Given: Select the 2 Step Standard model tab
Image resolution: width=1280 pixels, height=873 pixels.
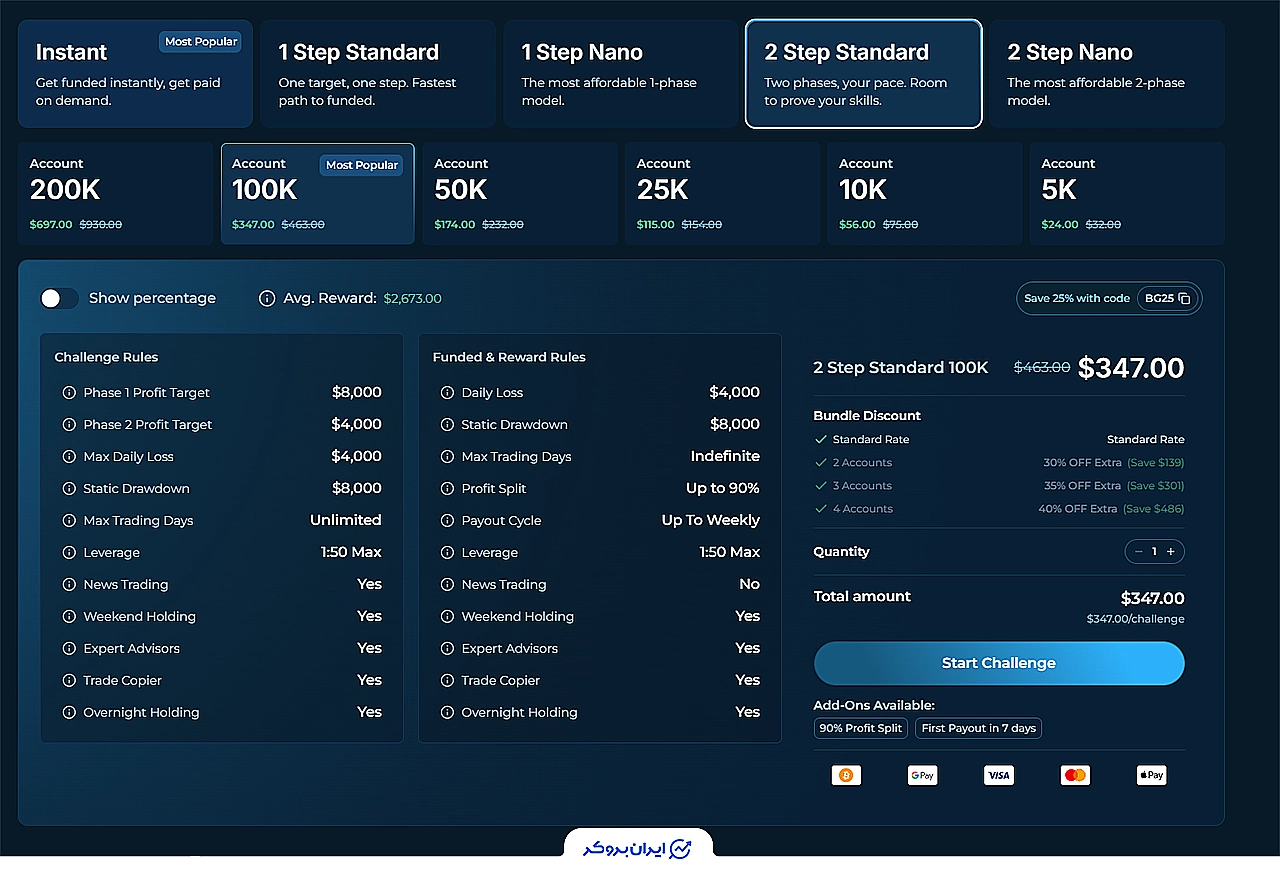Looking at the screenshot, I should 864,74.
